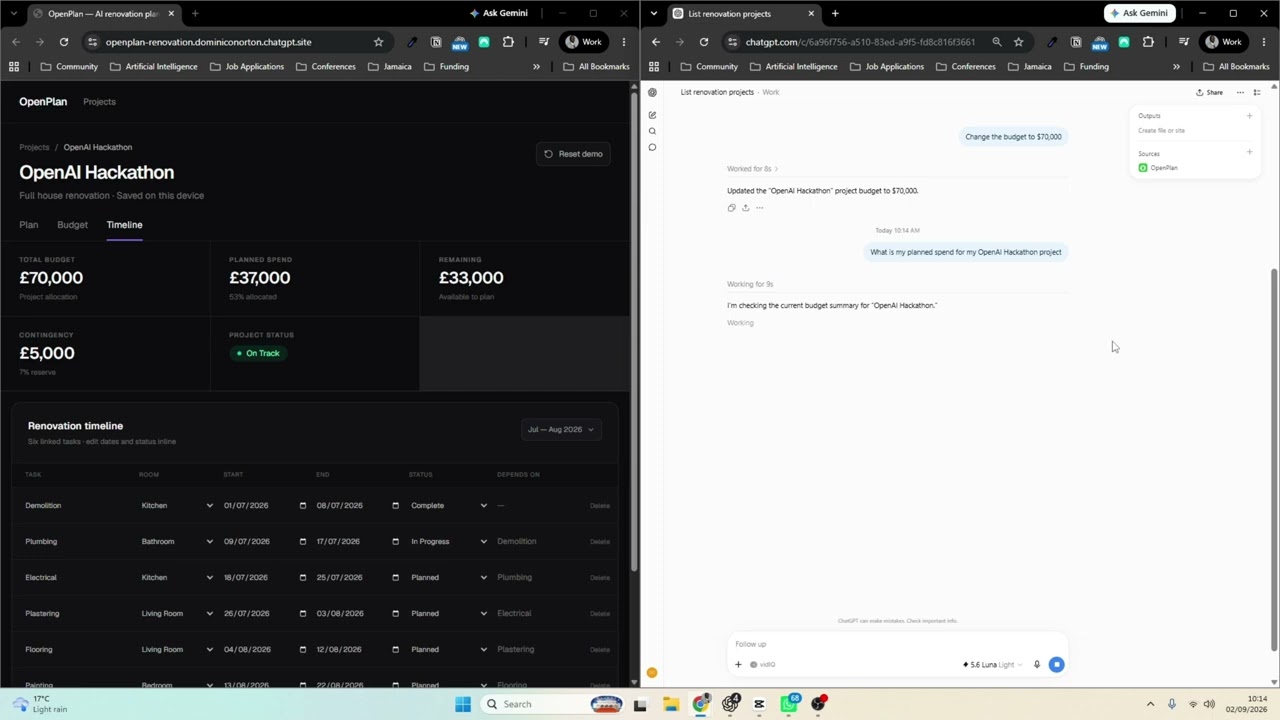Open the Projects nav link in OpenPlan header
Viewport: 1280px width, 720px height.
point(99,102)
